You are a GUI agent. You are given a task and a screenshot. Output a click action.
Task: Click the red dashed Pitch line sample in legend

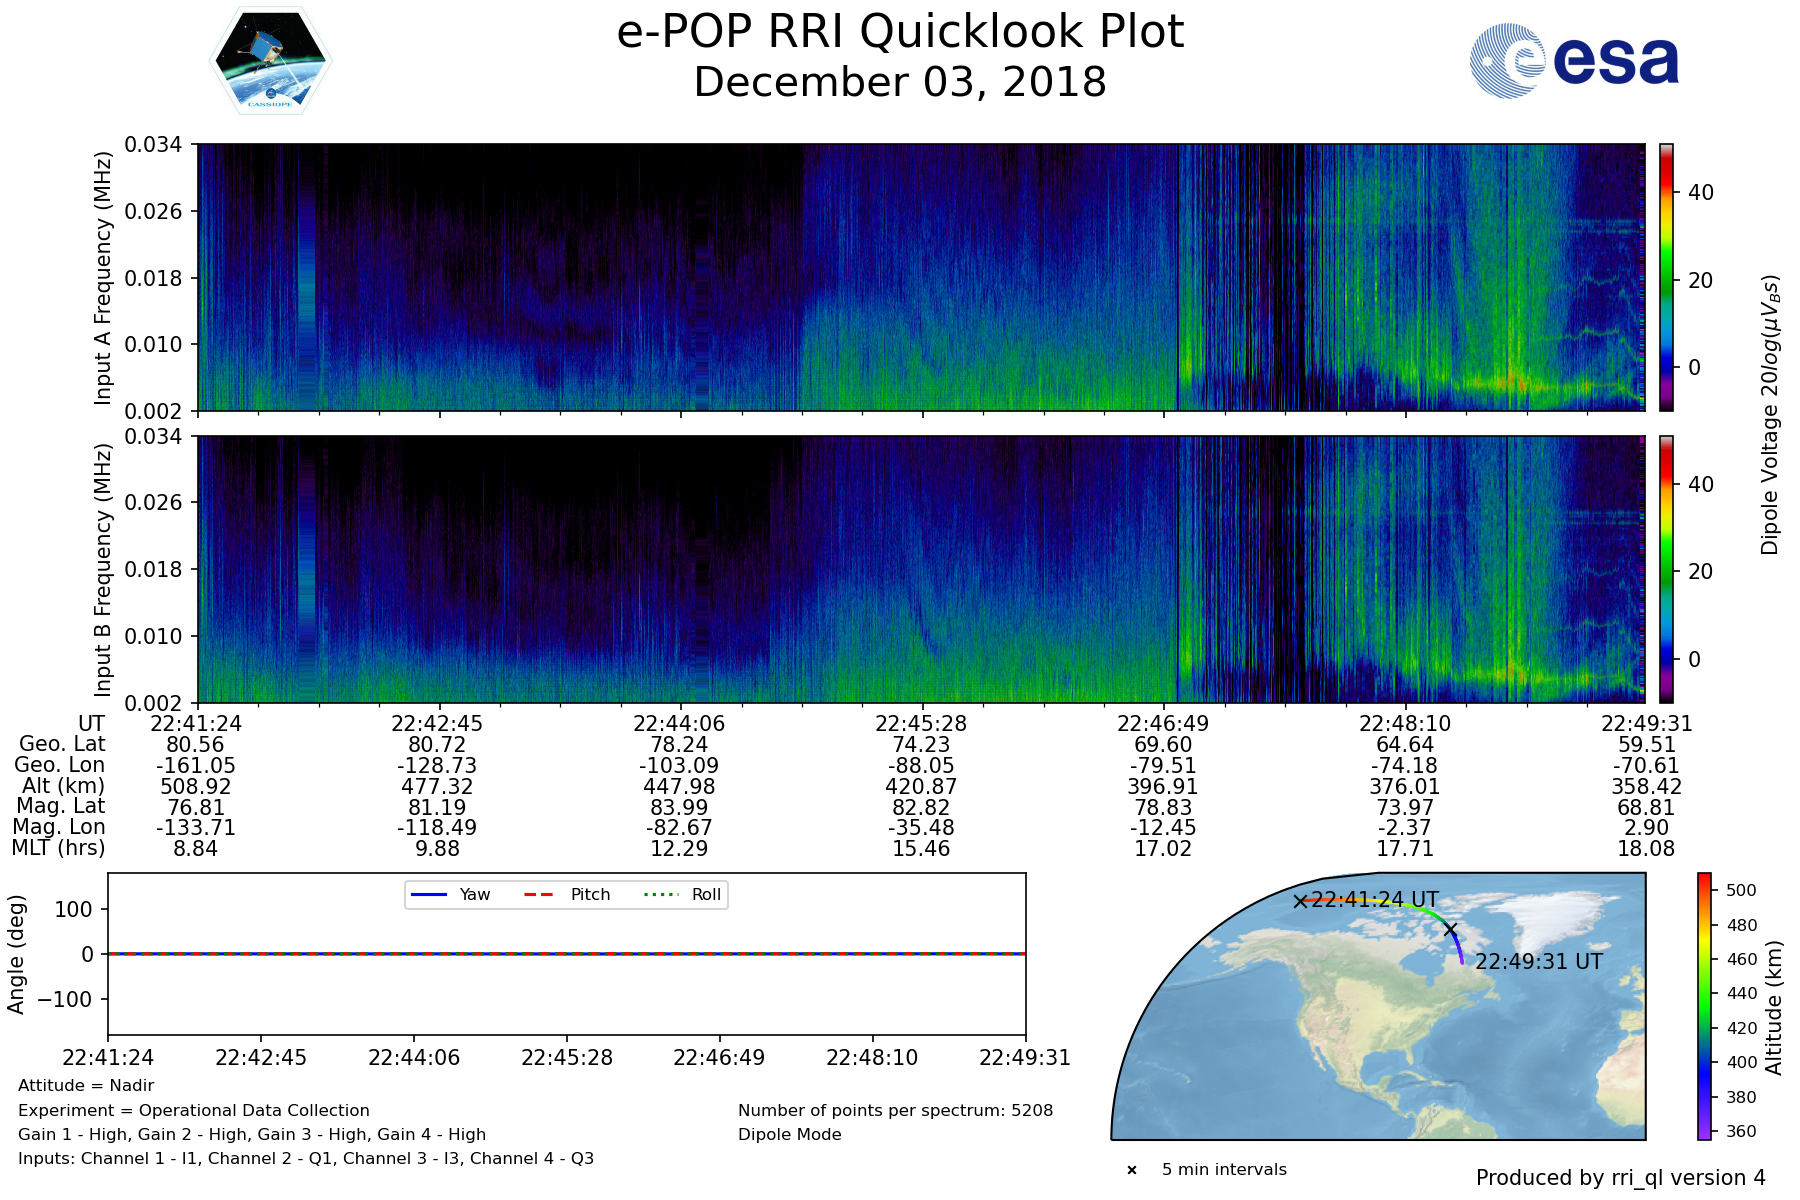point(539,894)
